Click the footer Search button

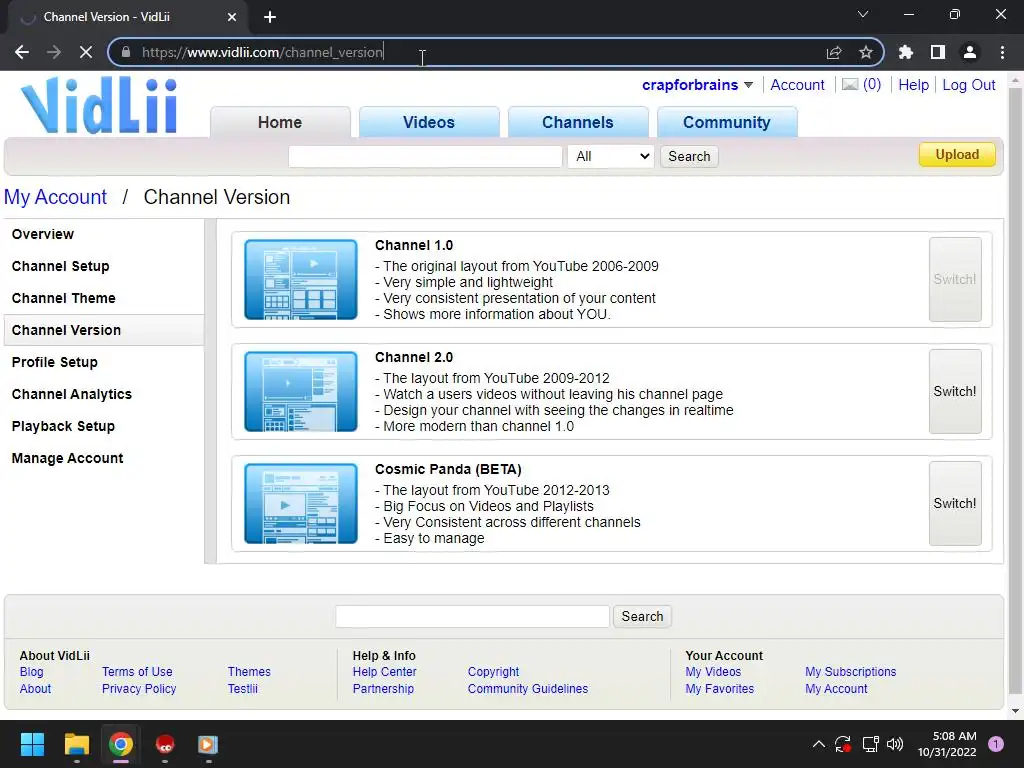click(x=642, y=616)
